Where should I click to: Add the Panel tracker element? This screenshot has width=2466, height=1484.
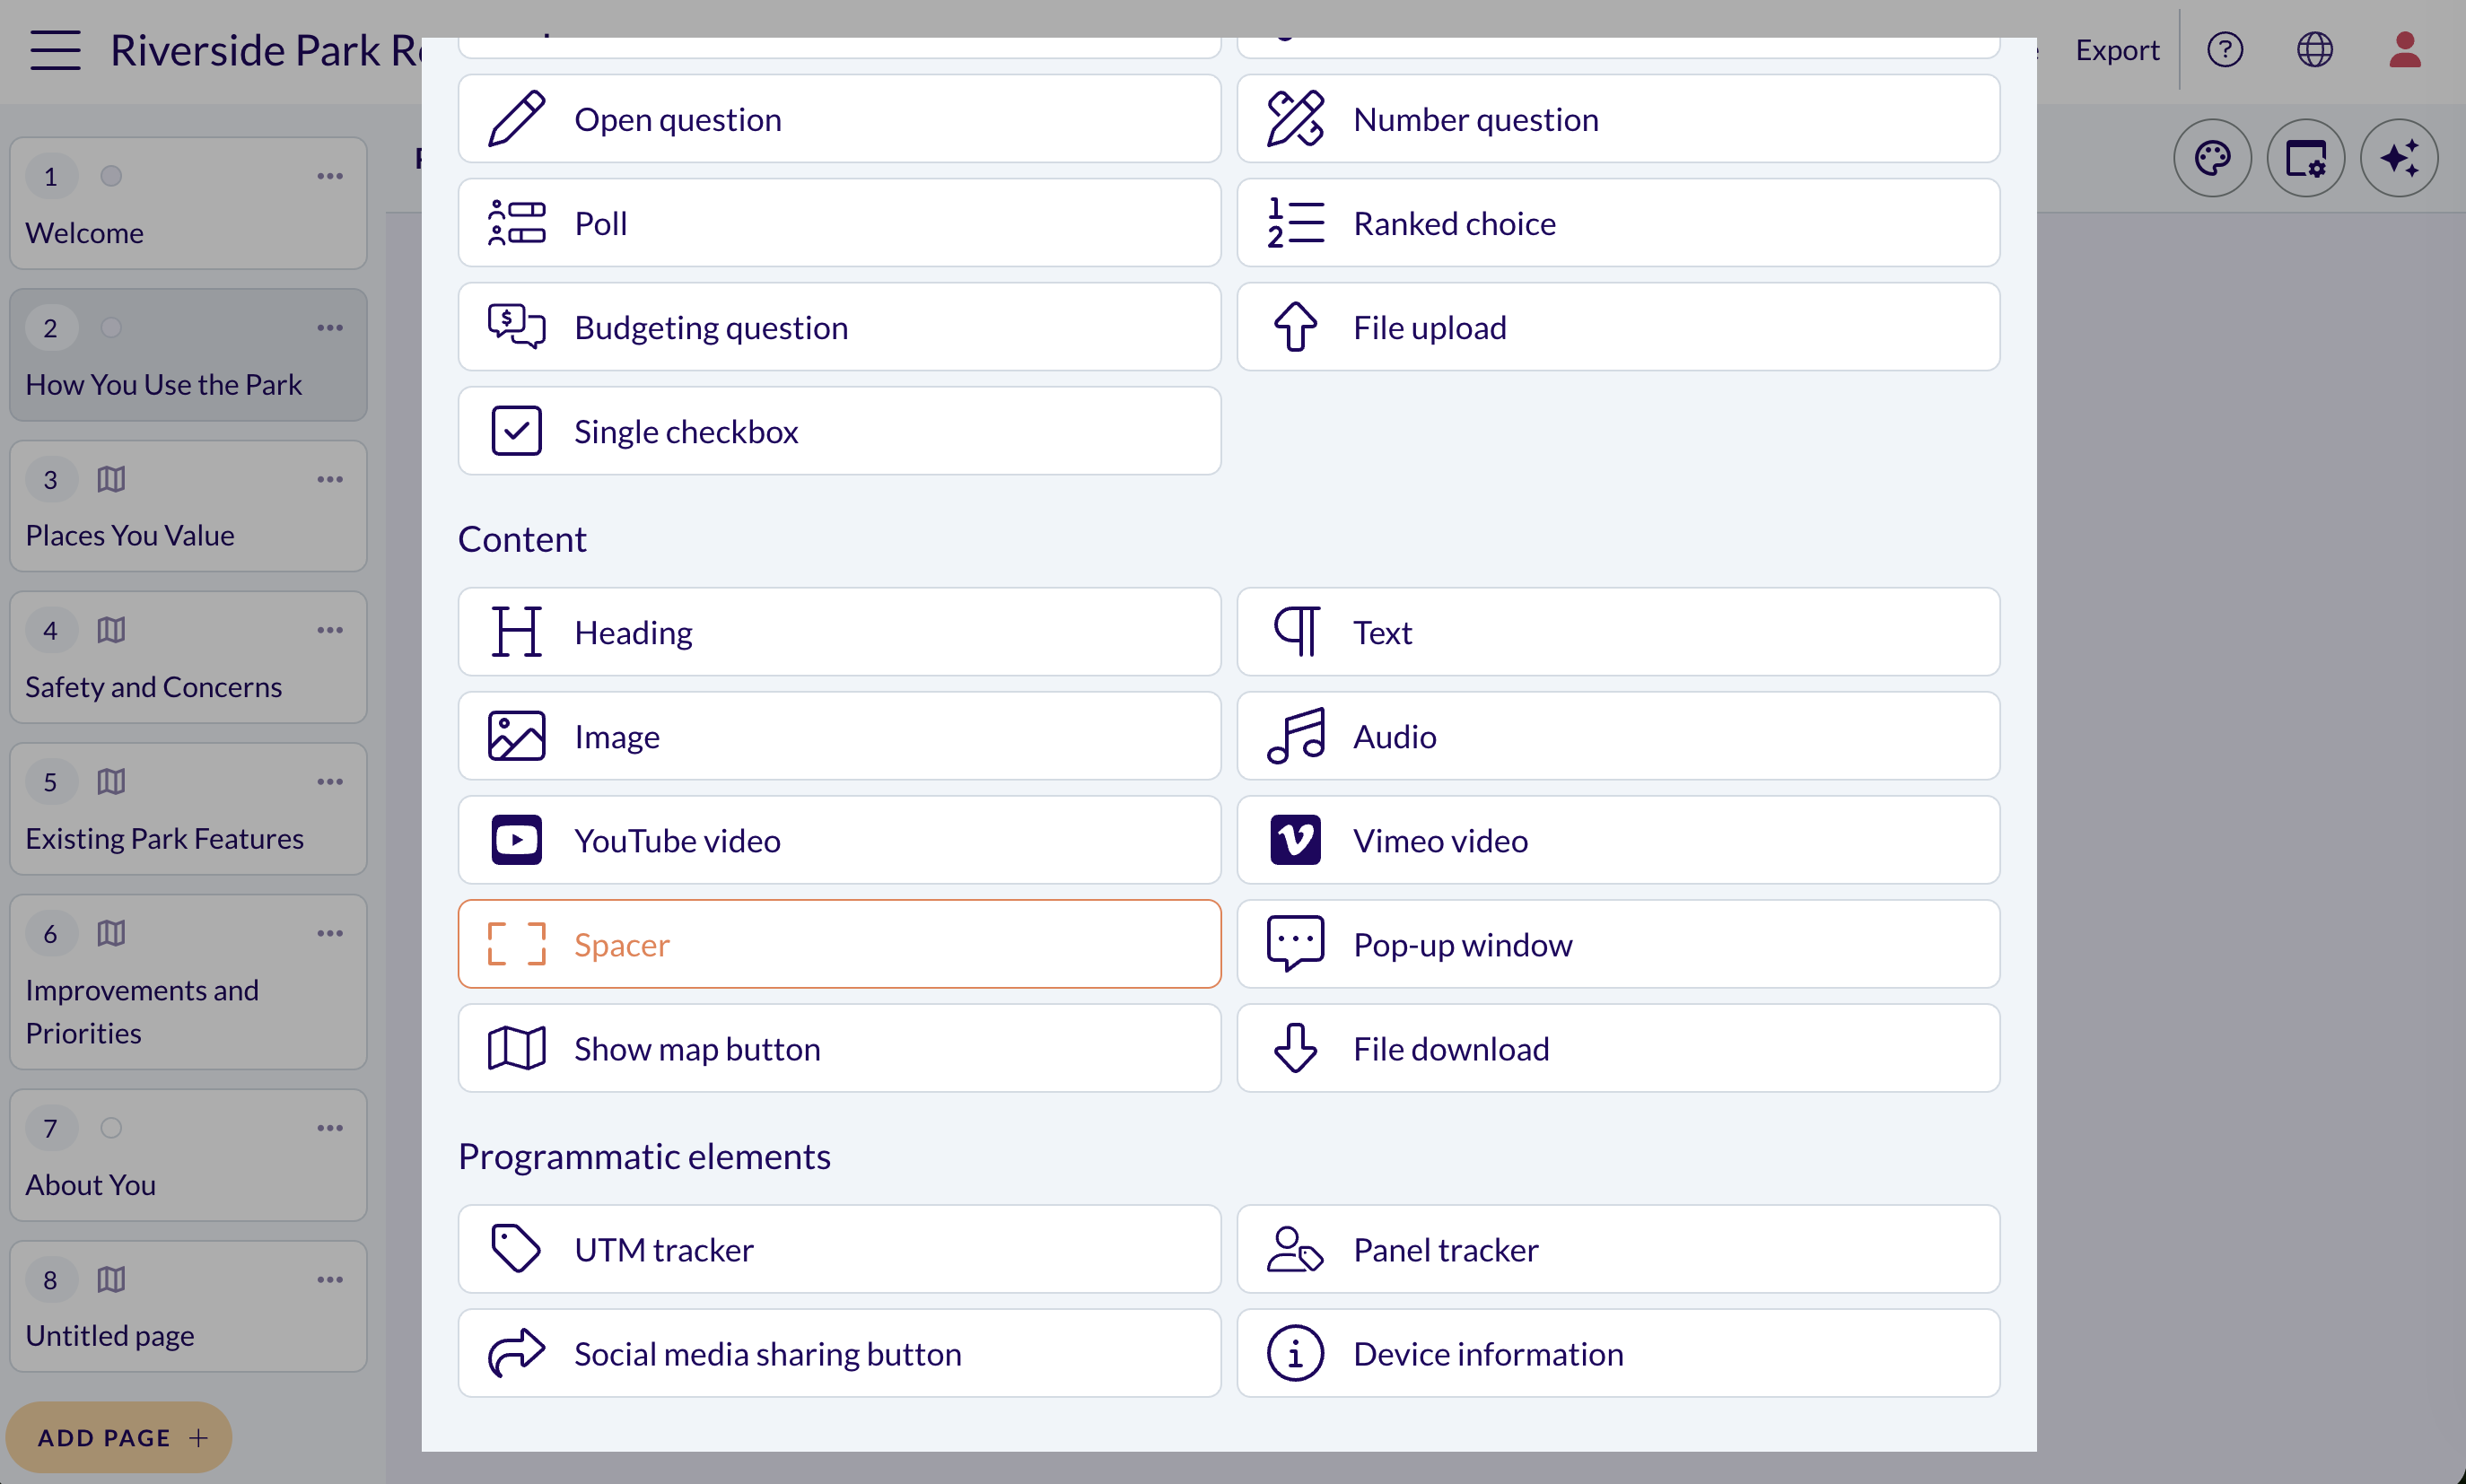coord(1618,1249)
